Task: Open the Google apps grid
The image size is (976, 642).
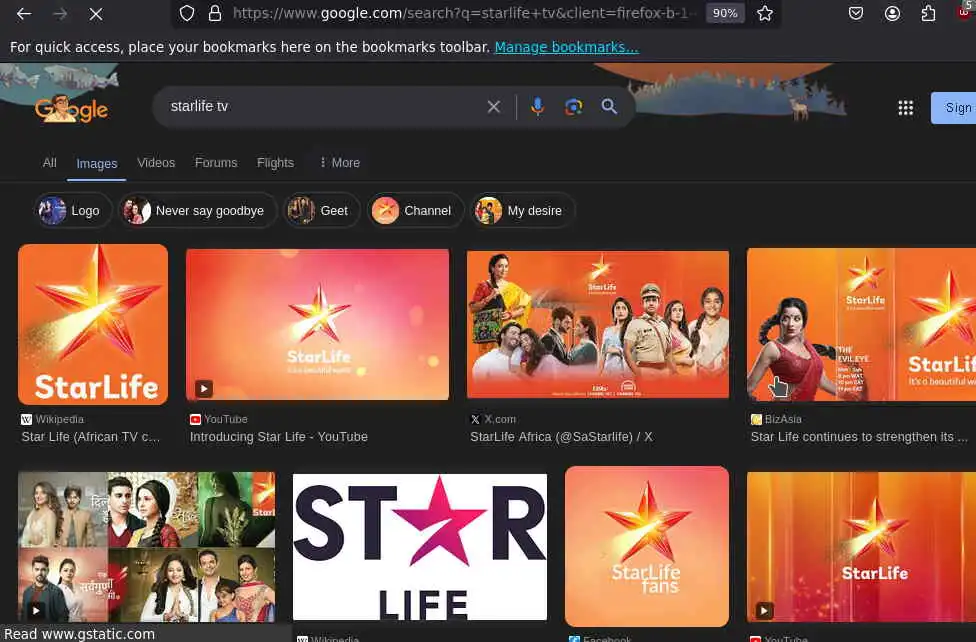Action: point(906,108)
